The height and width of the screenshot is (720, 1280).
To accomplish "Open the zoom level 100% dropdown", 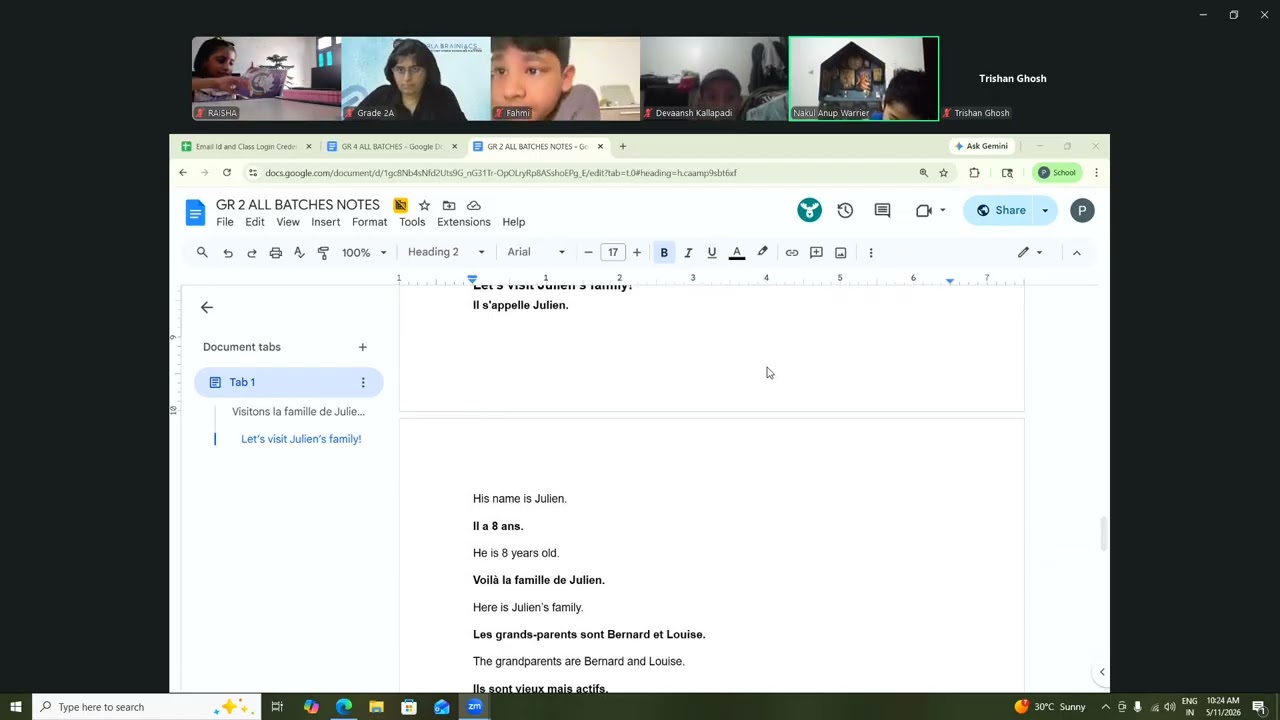I will (x=364, y=253).
